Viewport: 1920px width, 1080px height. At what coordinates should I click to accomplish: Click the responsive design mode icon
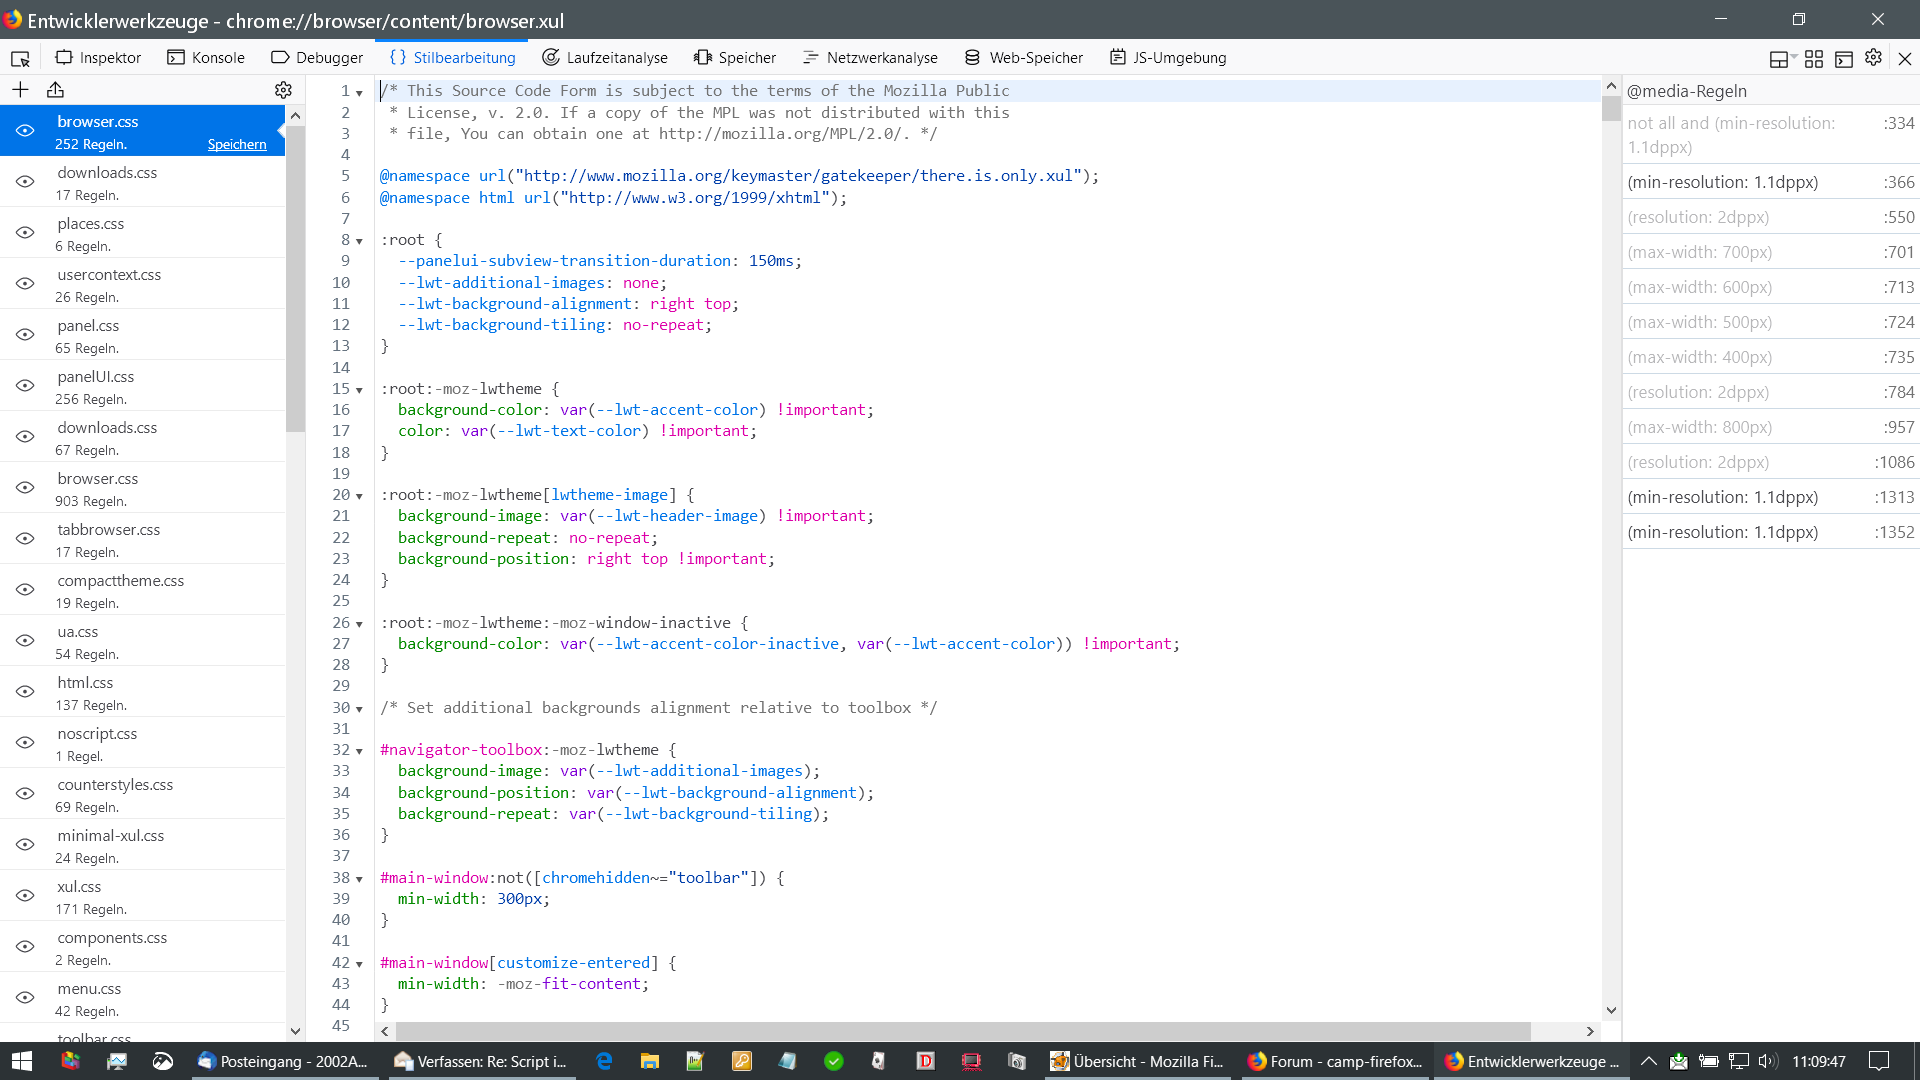[1813, 58]
